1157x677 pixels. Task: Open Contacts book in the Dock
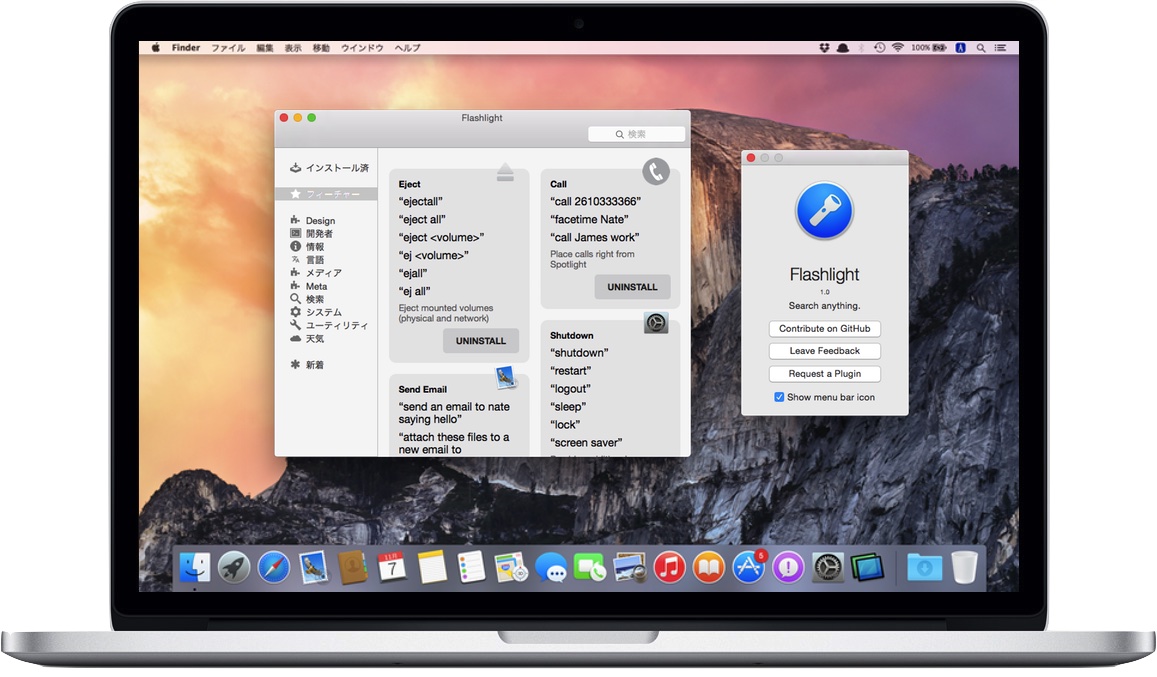[x=353, y=568]
